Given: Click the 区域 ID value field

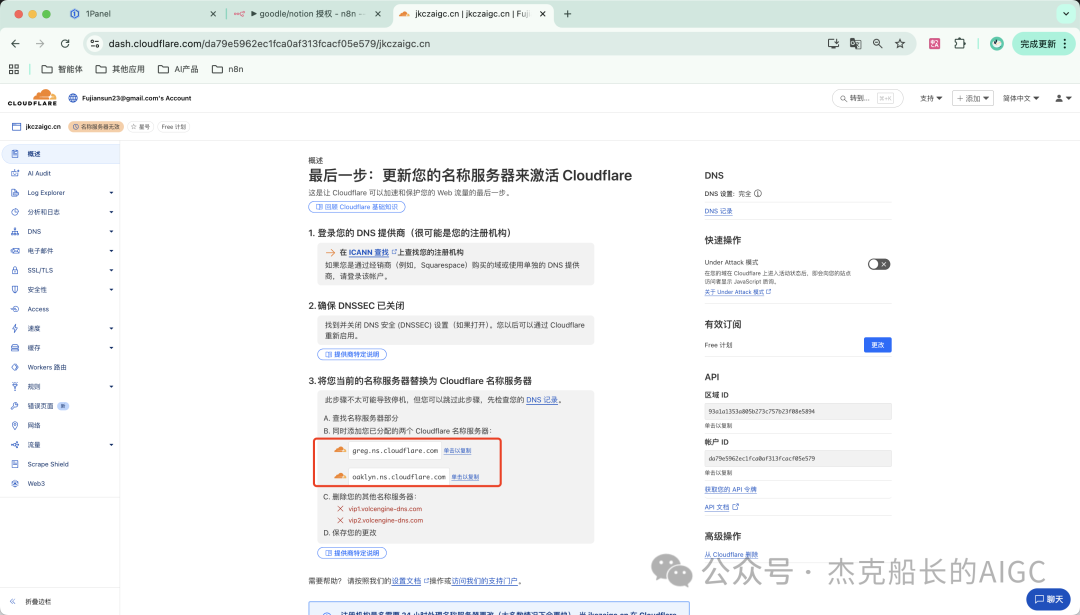Looking at the screenshot, I should pyautogui.click(x=798, y=411).
